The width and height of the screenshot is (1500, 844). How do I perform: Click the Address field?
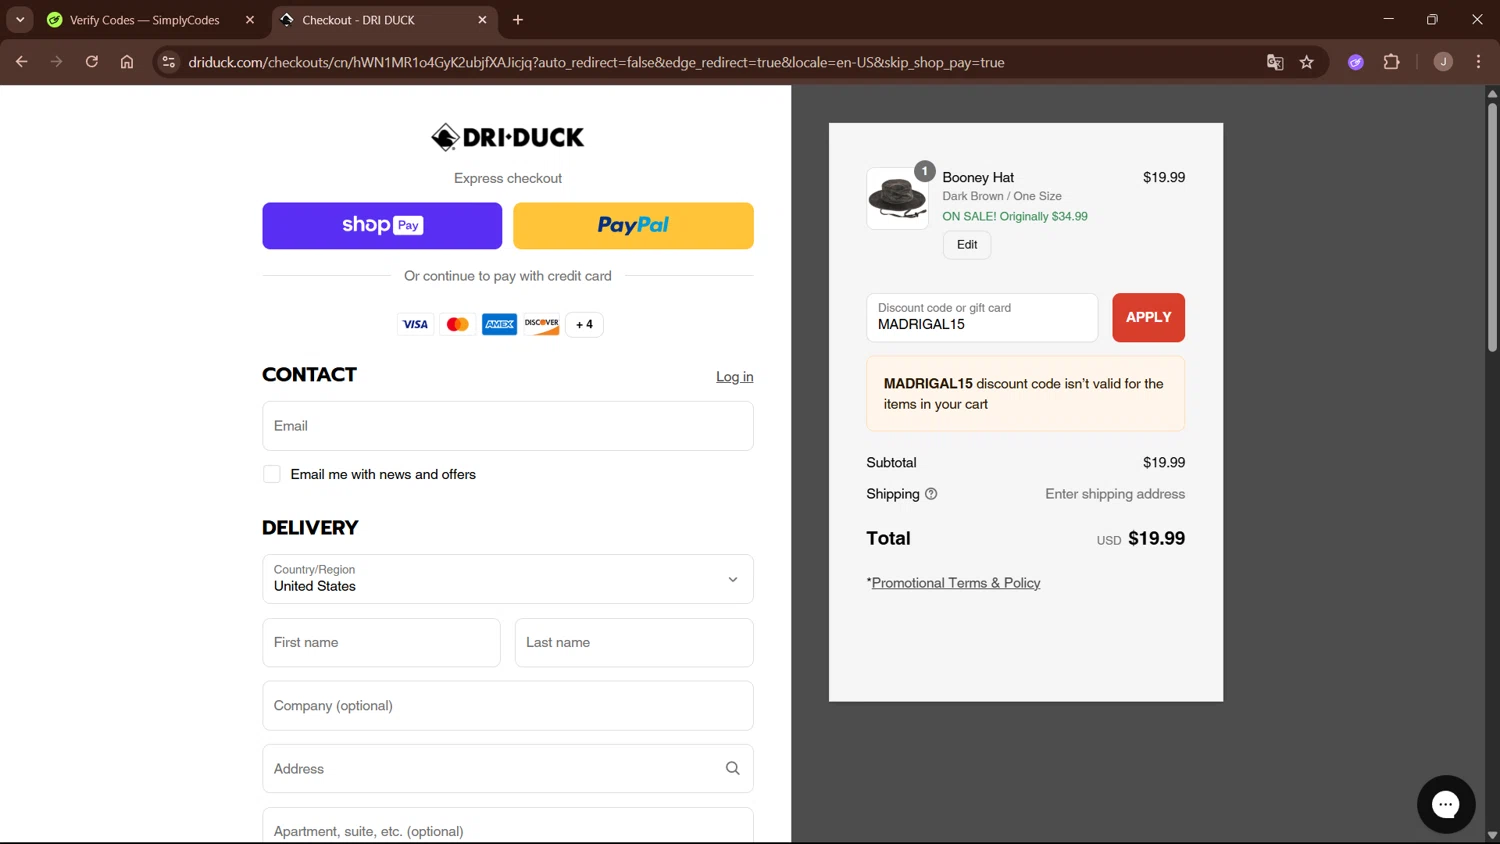click(x=508, y=769)
